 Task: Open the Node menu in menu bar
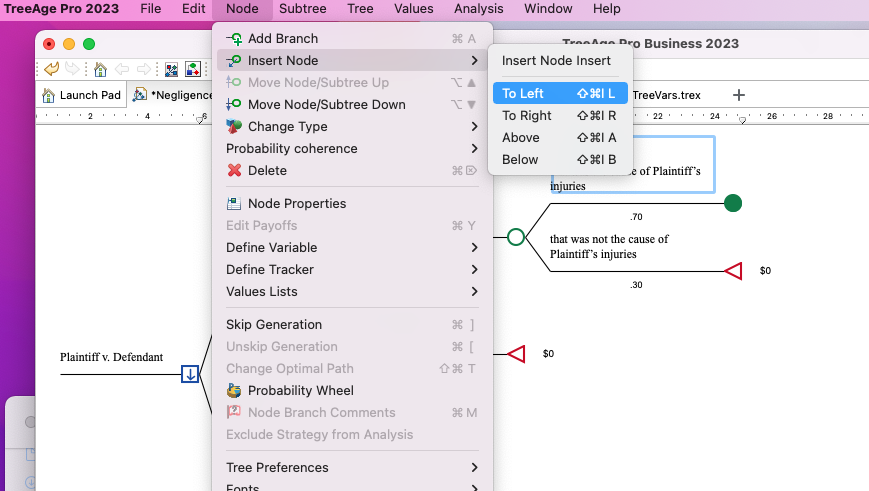(242, 9)
